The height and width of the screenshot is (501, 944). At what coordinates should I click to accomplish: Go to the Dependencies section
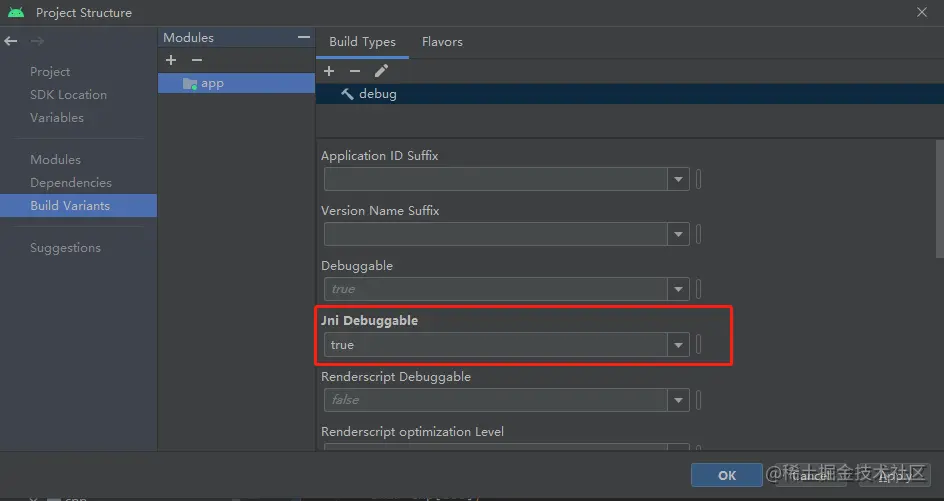pos(71,183)
